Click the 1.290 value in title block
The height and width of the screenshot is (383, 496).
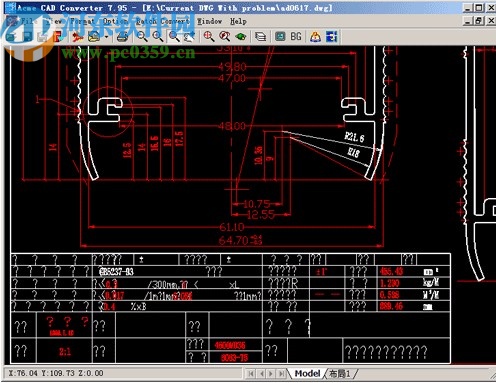(390, 283)
